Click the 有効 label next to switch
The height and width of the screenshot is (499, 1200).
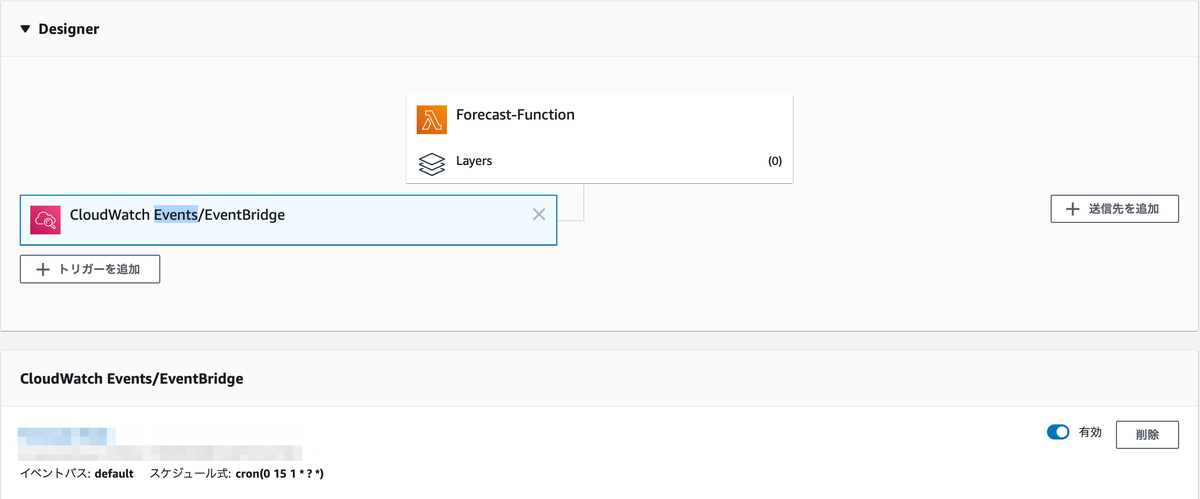pyautogui.click(x=1090, y=433)
